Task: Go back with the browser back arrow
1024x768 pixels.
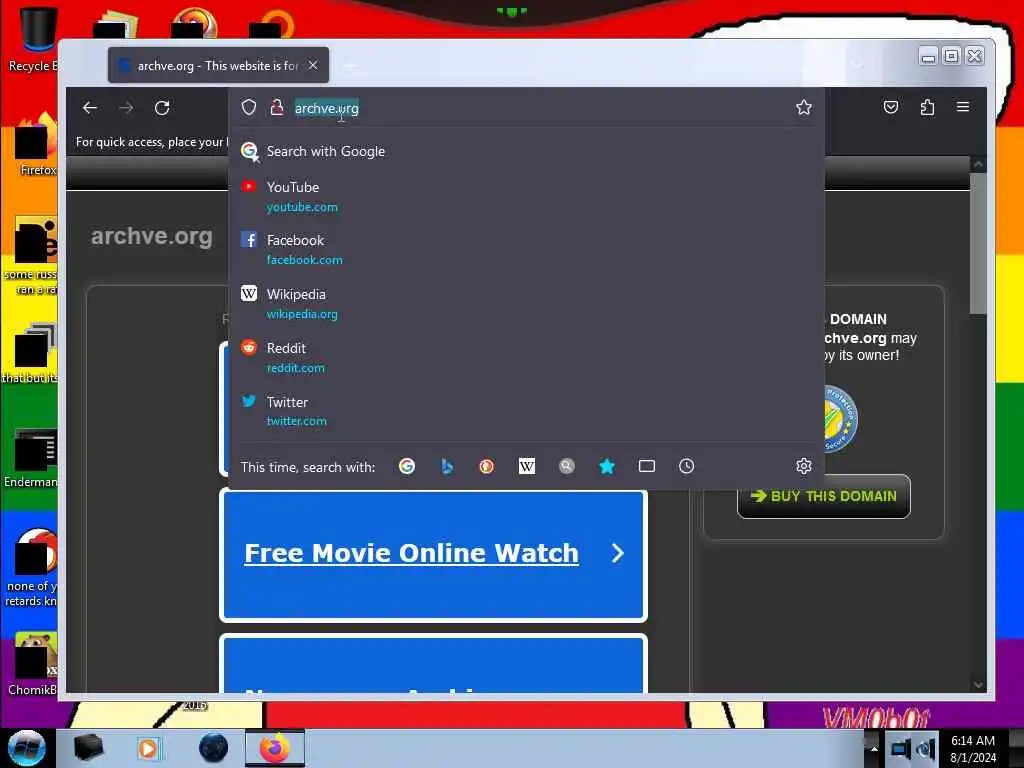Action: (x=90, y=108)
